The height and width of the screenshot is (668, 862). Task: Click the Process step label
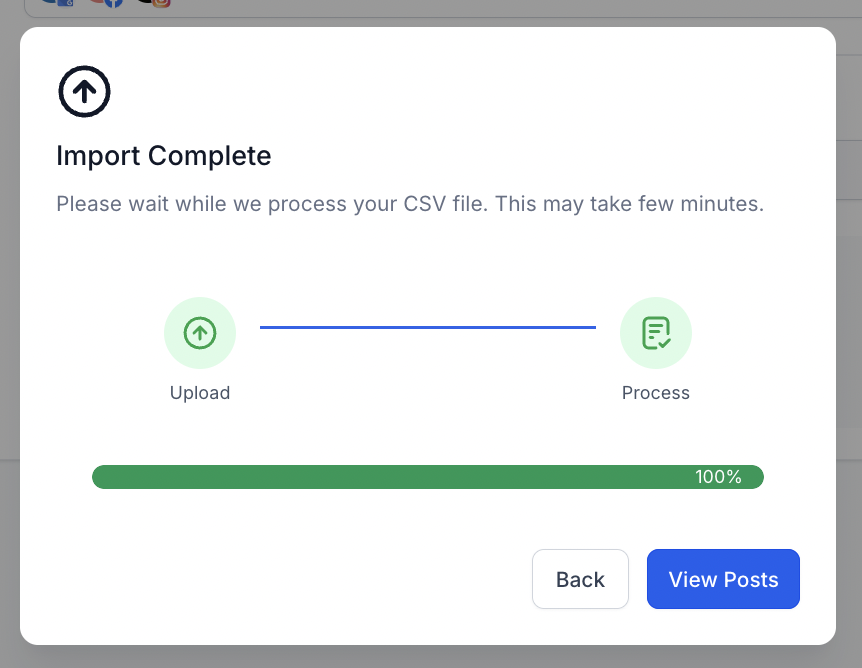click(656, 393)
